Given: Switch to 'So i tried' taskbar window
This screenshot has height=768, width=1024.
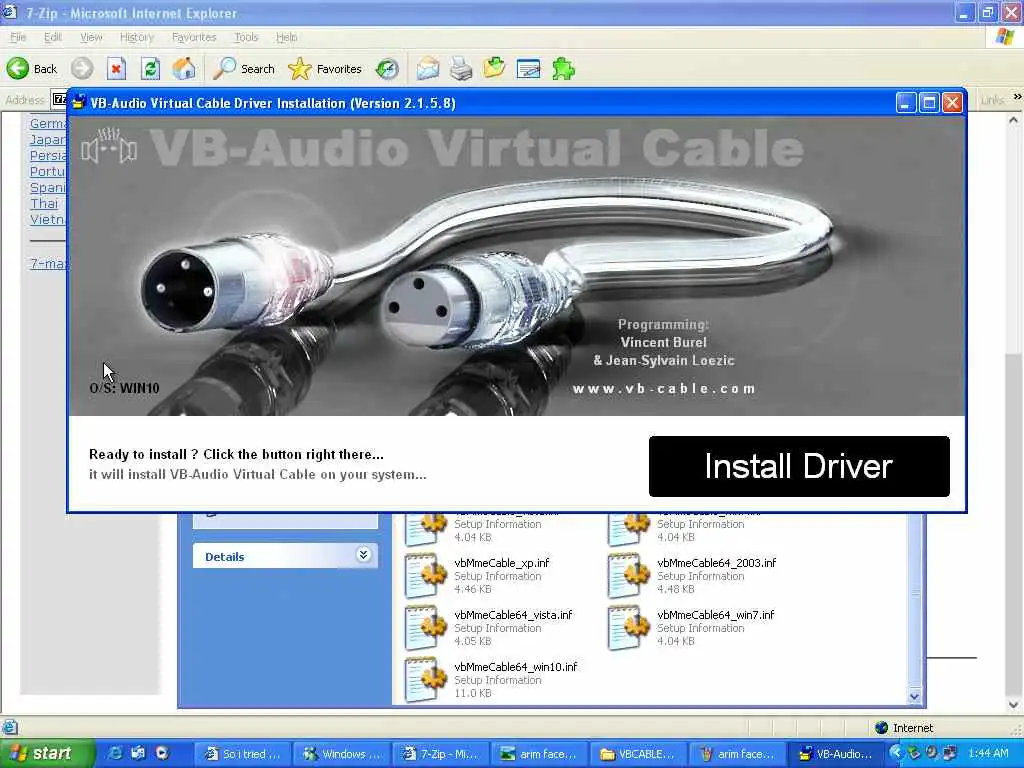Looking at the screenshot, I should click(242, 754).
